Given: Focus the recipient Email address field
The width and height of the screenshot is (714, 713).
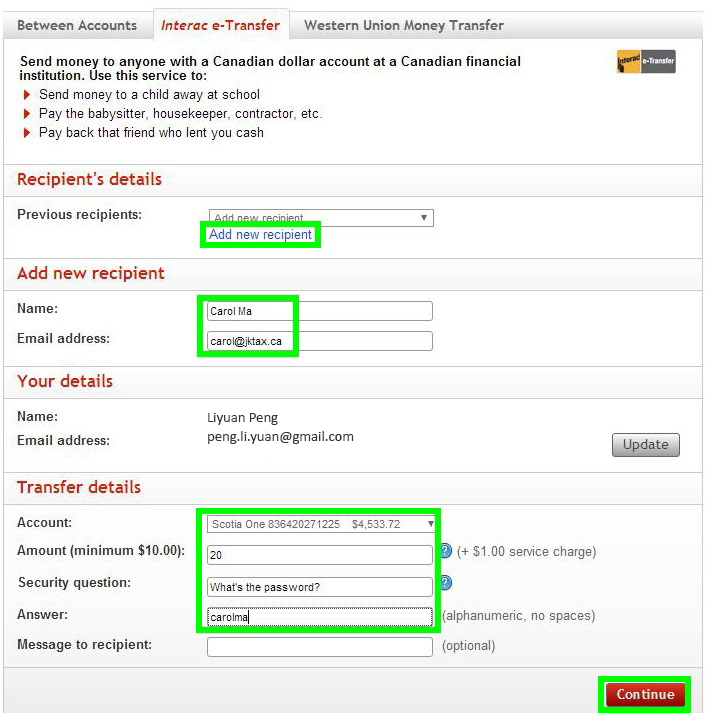Looking at the screenshot, I should [320, 341].
